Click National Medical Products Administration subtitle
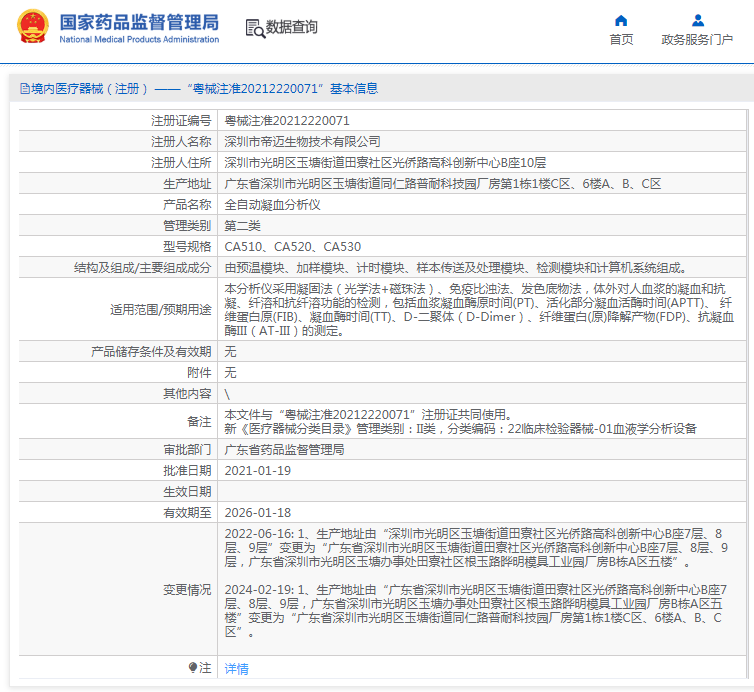Viewport: 754px width, 692px height. tap(139, 39)
